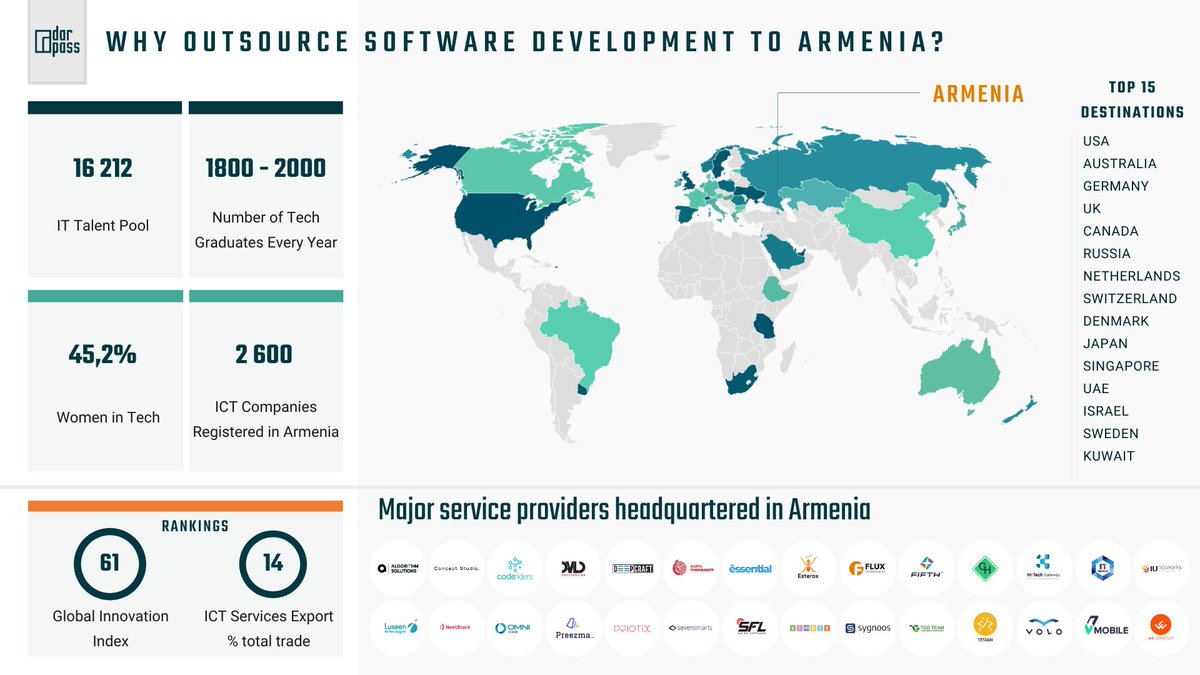Click the hexagonal IT logo

pyautogui.click(x=1103, y=568)
